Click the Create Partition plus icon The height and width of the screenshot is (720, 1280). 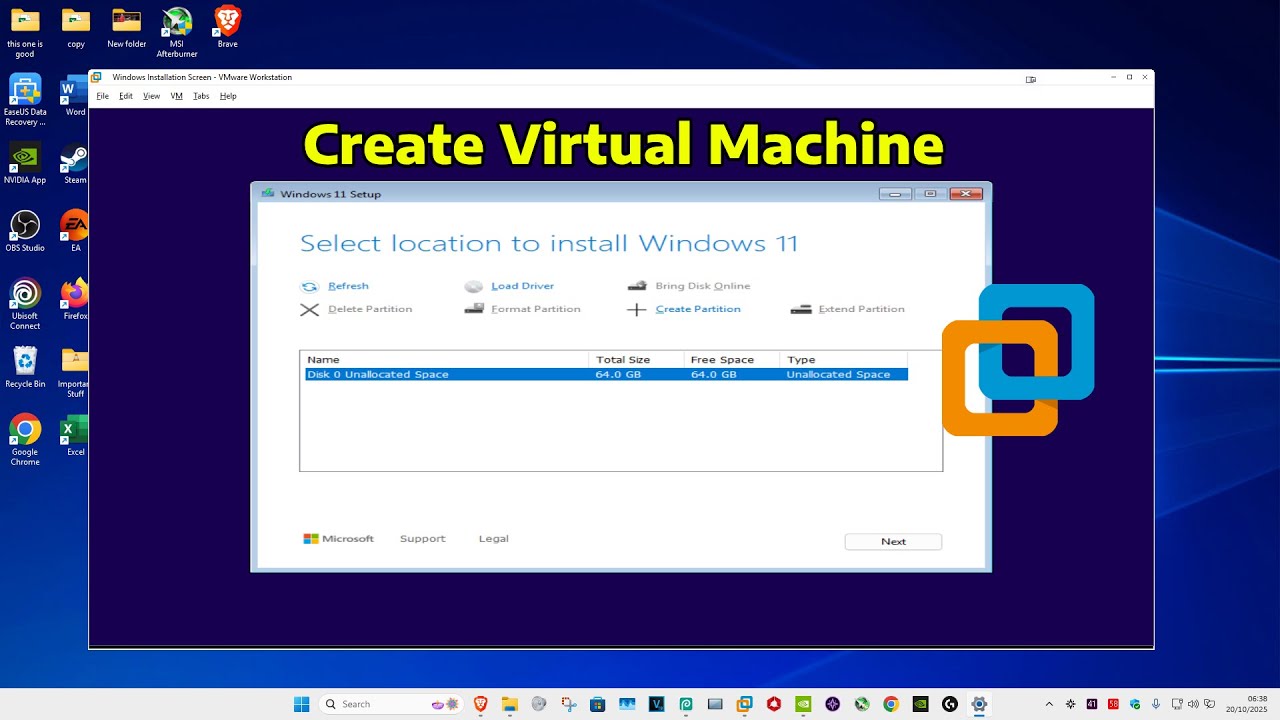click(x=637, y=310)
